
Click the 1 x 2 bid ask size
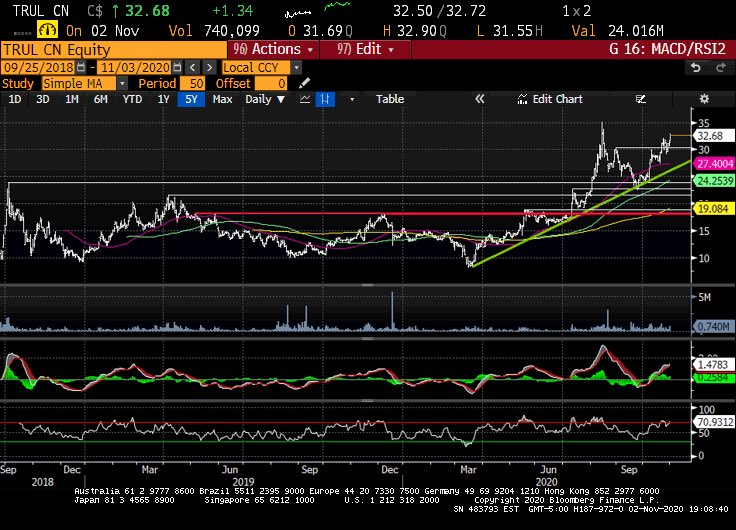click(576, 11)
